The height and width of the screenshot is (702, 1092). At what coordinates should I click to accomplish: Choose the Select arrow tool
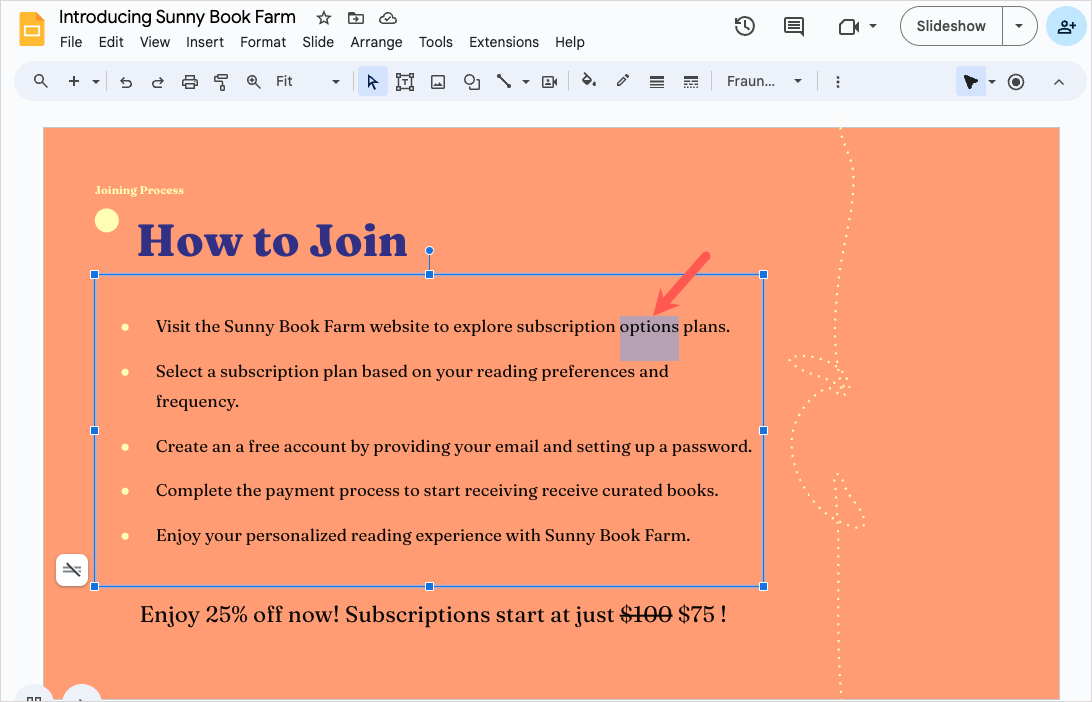click(x=373, y=82)
